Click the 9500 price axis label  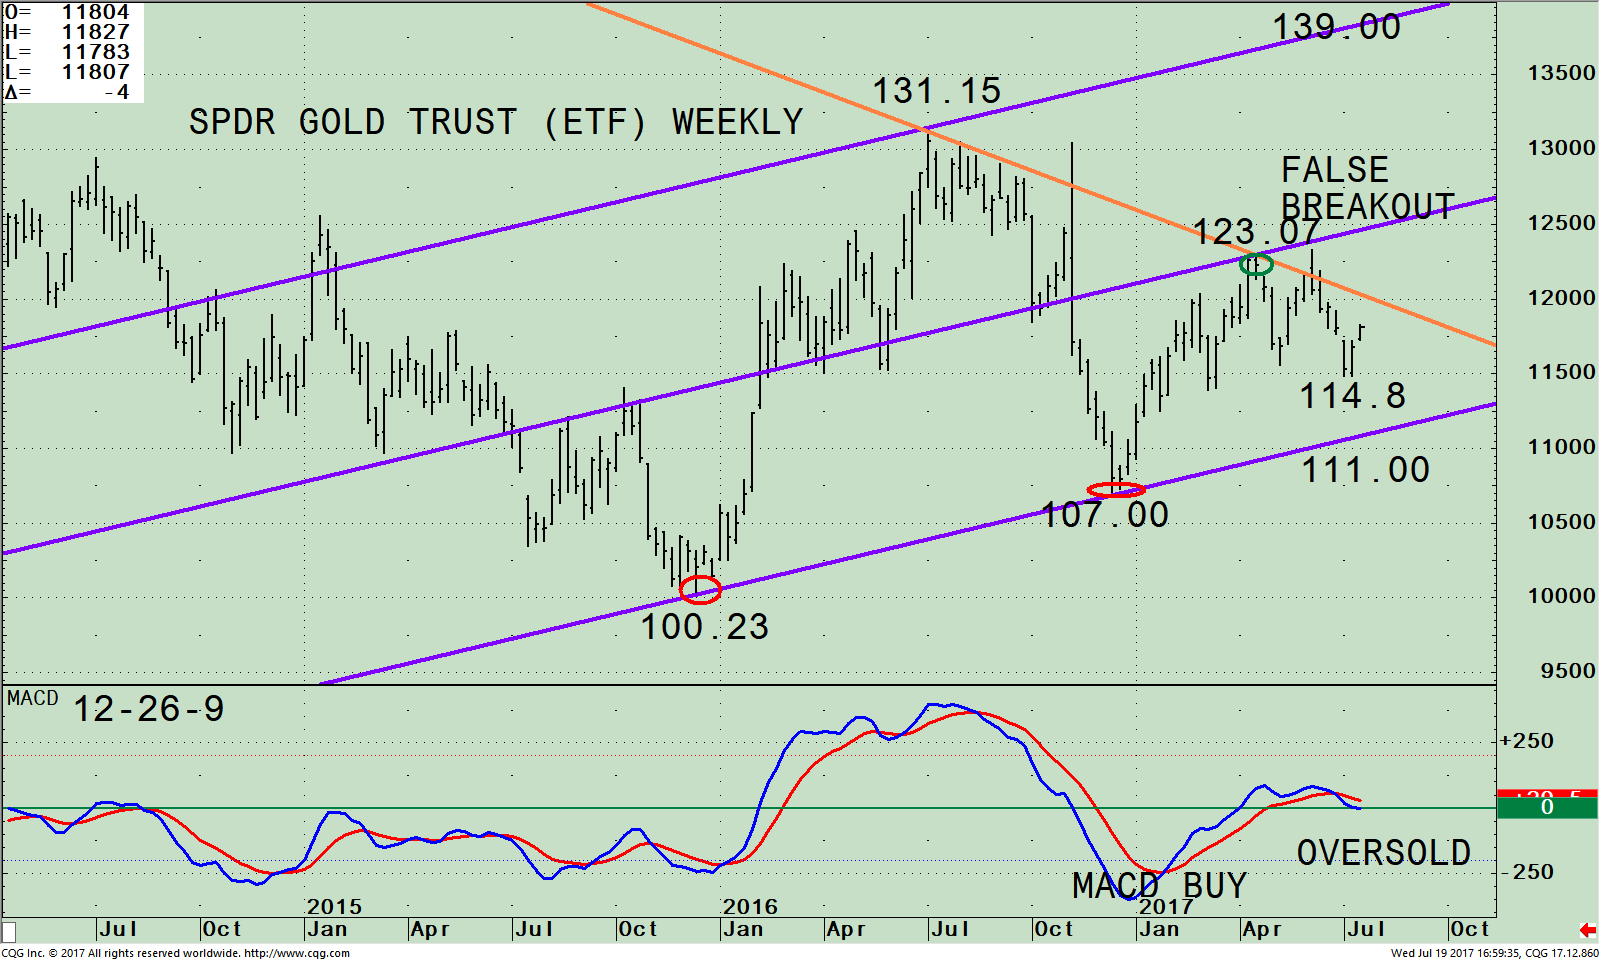[1569, 671]
